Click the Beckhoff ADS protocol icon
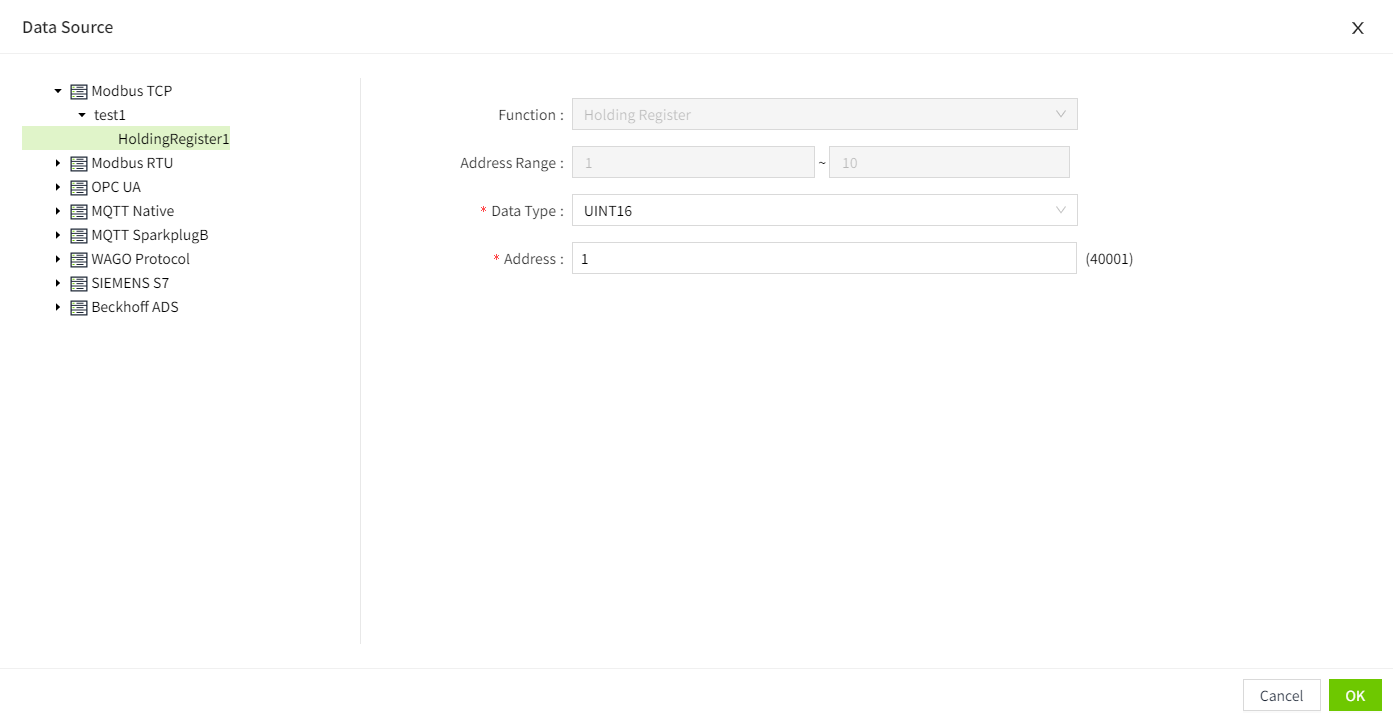The width and height of the screenshot is (1393, 716). (x=79, y=307)
